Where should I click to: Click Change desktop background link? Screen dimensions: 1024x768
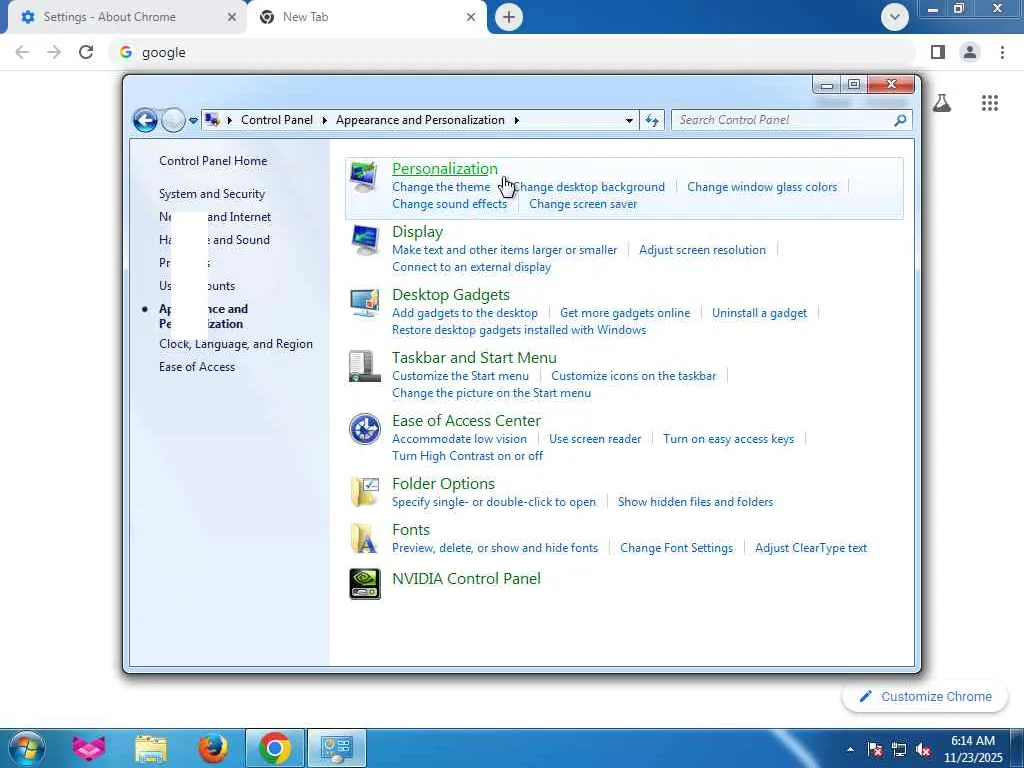(x=588, y=187)
